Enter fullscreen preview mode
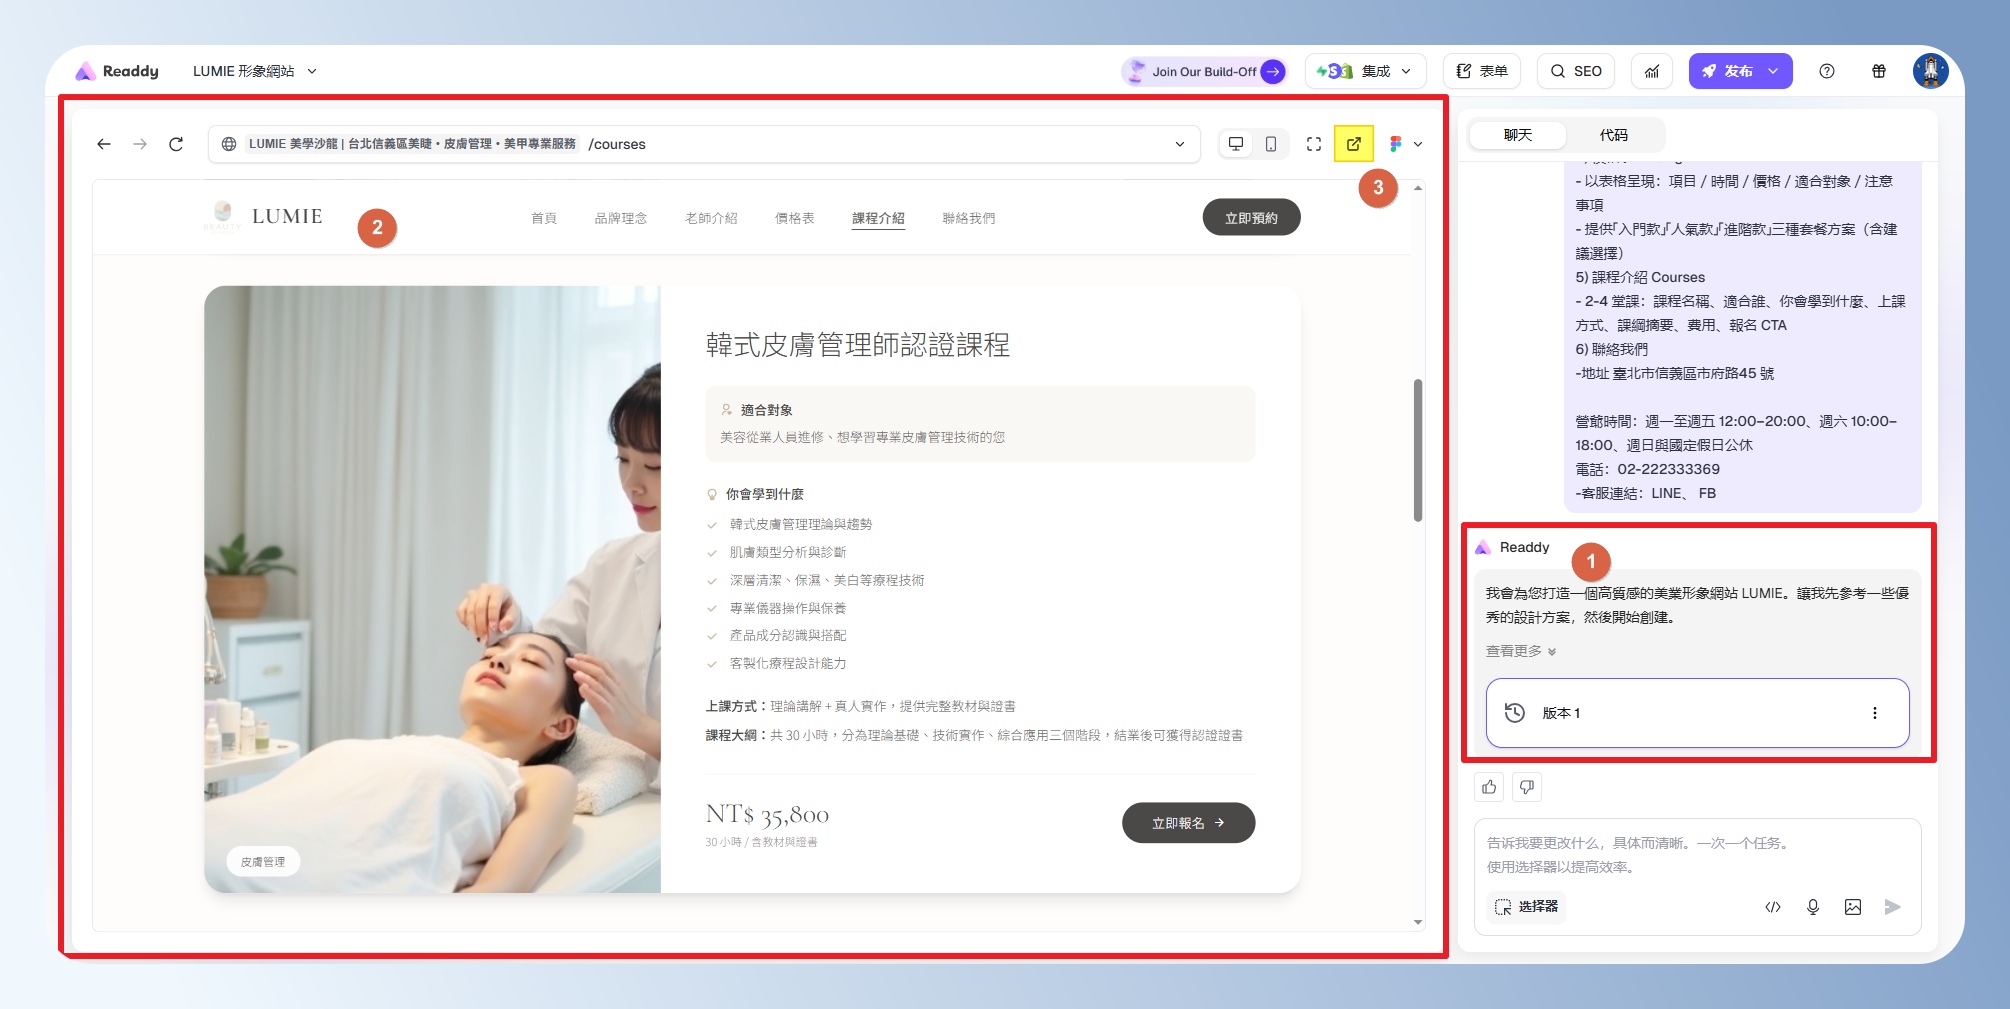The image size is (2010, 1009). (1314, 144)
